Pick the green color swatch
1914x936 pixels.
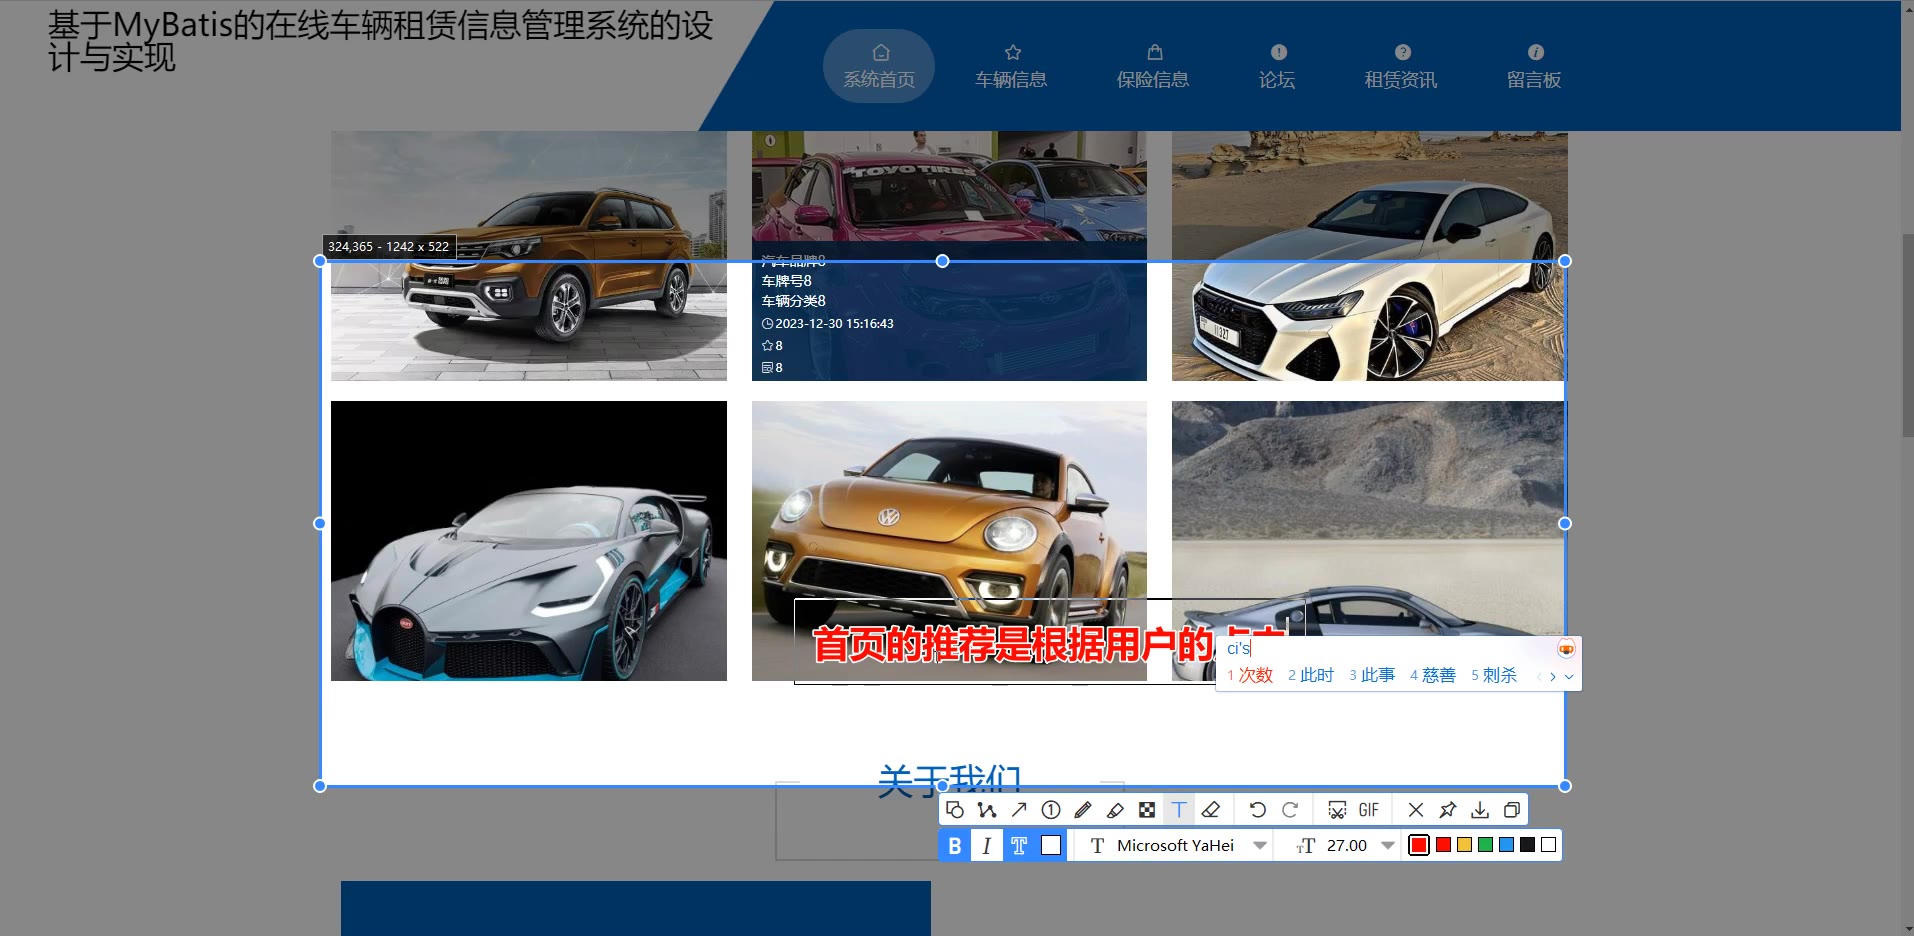1486,845
